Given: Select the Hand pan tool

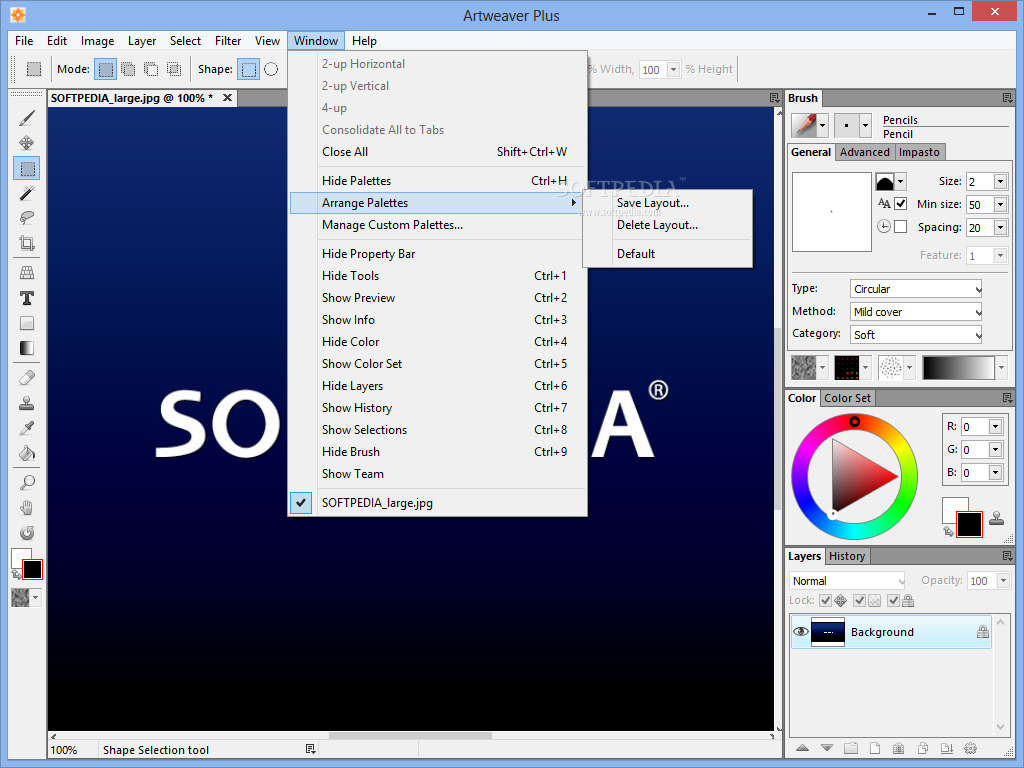Looking at the screenshot, I should click(x=27, y=507).
